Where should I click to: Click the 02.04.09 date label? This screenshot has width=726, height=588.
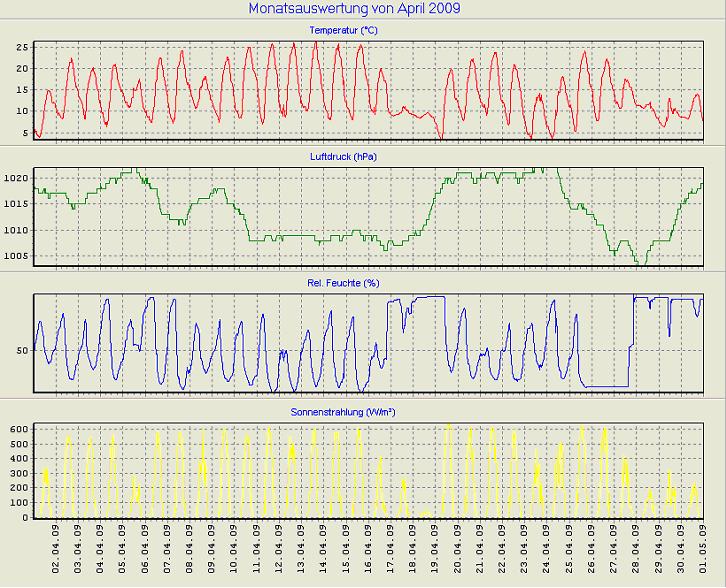coord(57,552)
